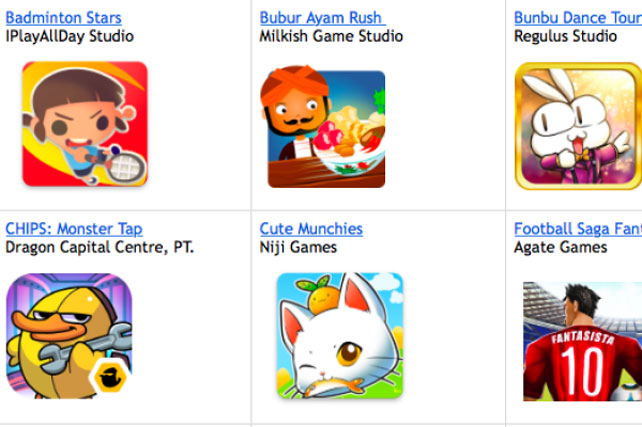Select the CHIPS Monster Tap duck icon
The height and width of the screenshot is (427, 642).
pos(69,336)
